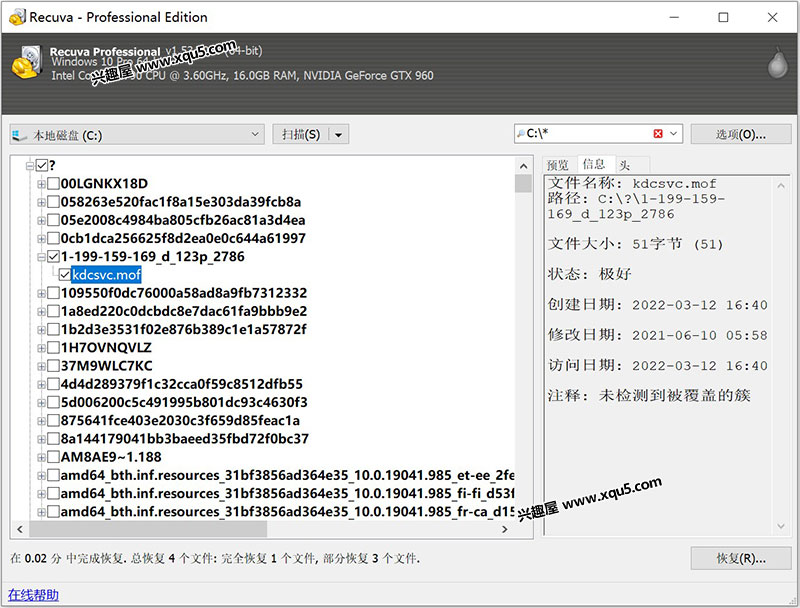The height and width of the screenshot is (608, 800).
Task: Click the 访问日期 2022-03-12 16:40 line
Action: click(658, 366)
